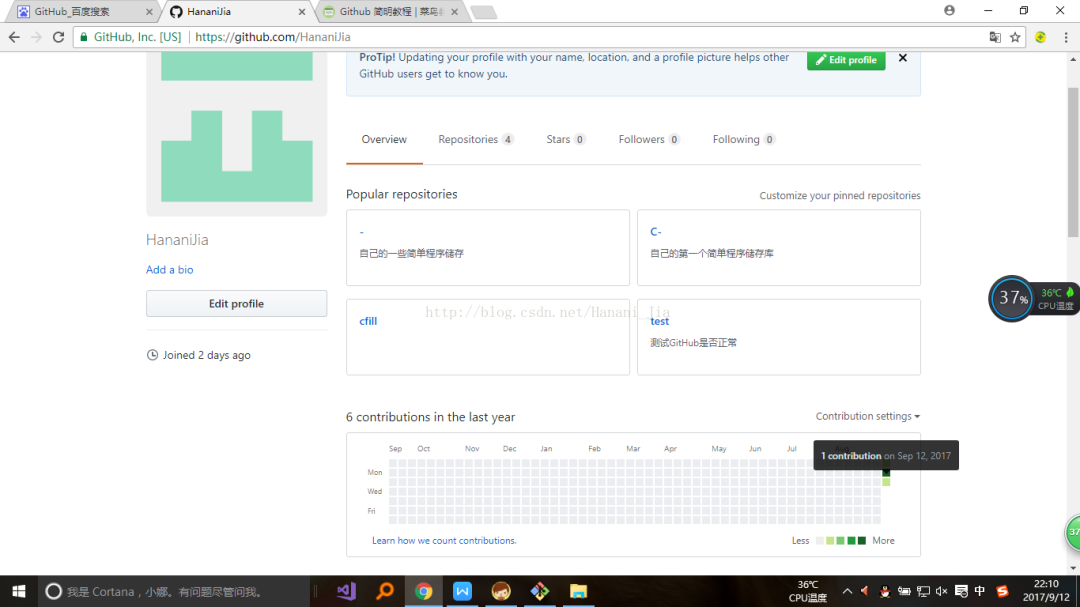Open the C- repository link
Image resolution: width=1080 pixels, height=607 pixels.
tap(656, 232)
